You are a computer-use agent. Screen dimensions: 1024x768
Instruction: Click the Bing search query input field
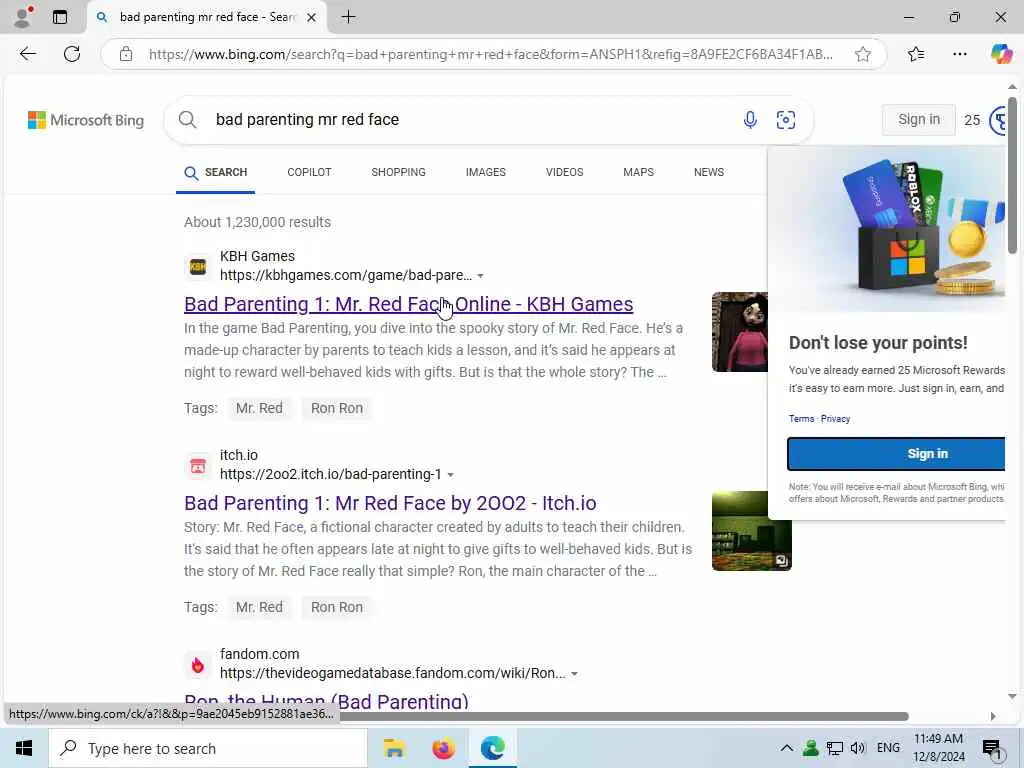470,120
